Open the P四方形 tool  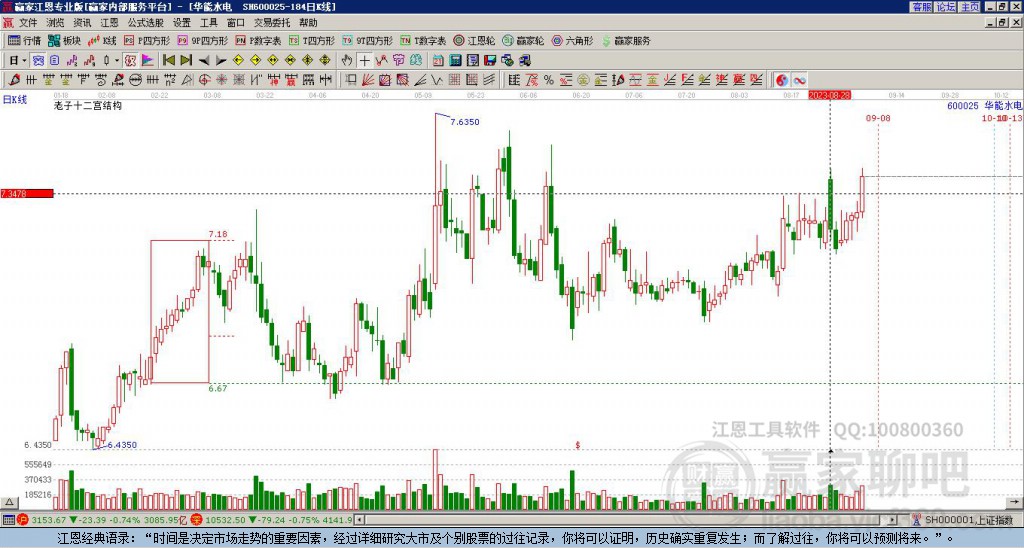click(x=146, y=40)
